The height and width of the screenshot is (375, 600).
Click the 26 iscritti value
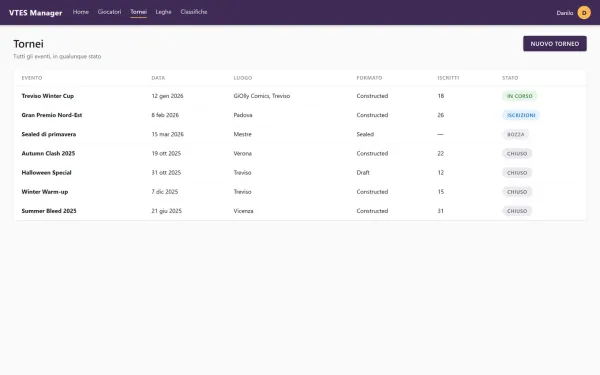tap(441, 115)
